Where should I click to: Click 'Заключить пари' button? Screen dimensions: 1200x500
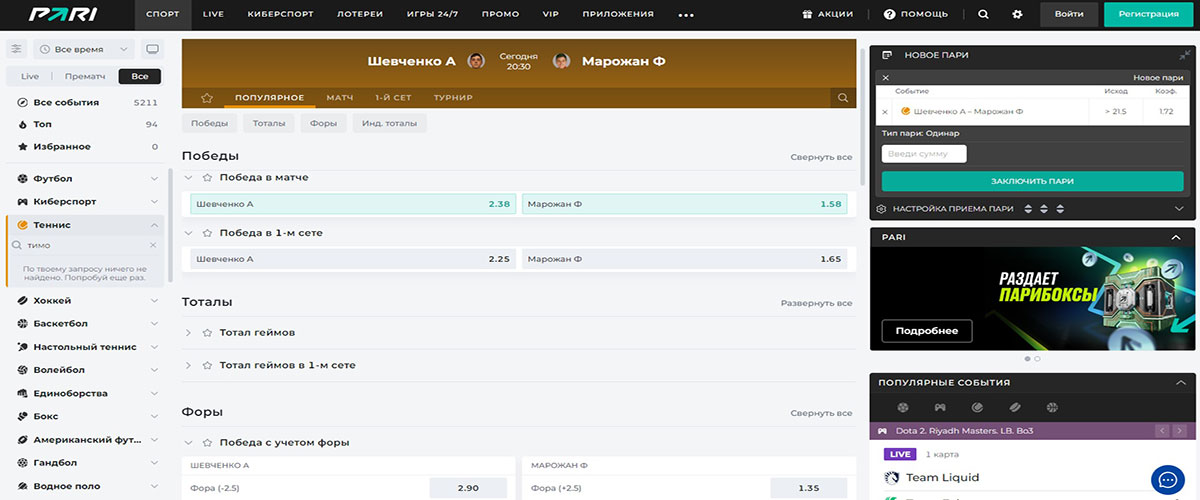1032,181
